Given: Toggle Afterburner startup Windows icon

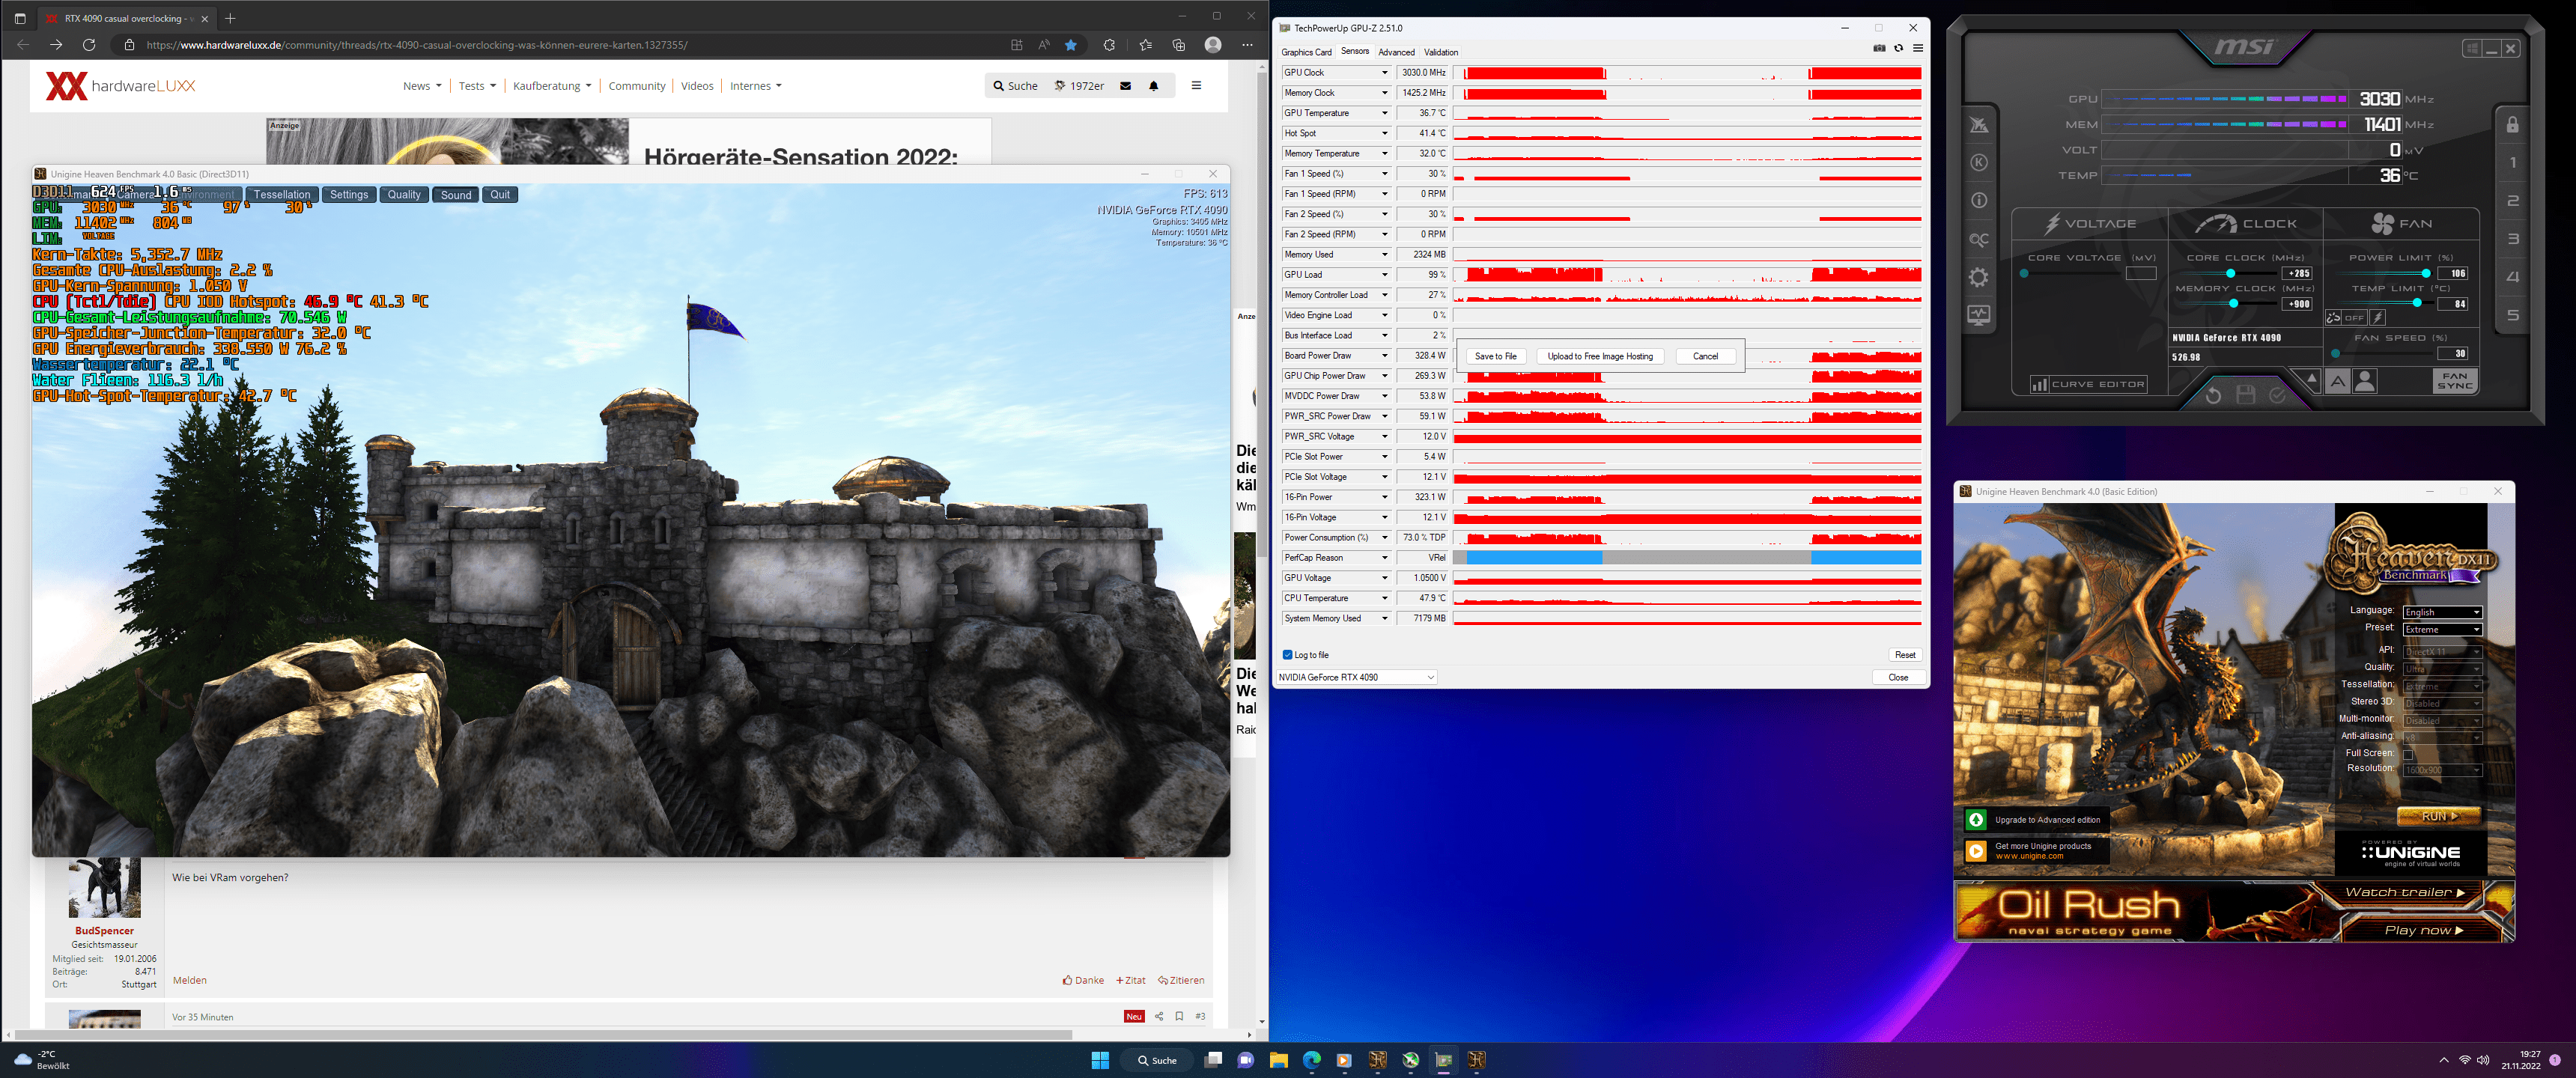Looking at the screenshot, I should [2472, 48].
